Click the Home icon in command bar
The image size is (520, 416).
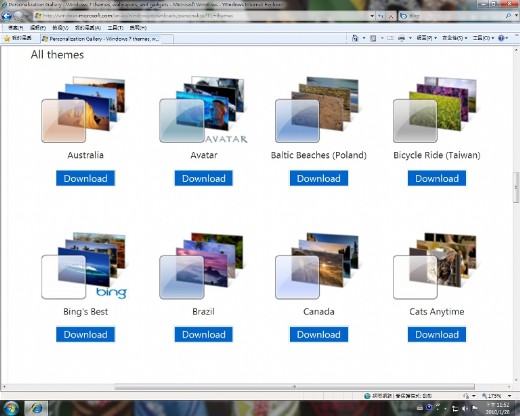[x=355, y=38]
